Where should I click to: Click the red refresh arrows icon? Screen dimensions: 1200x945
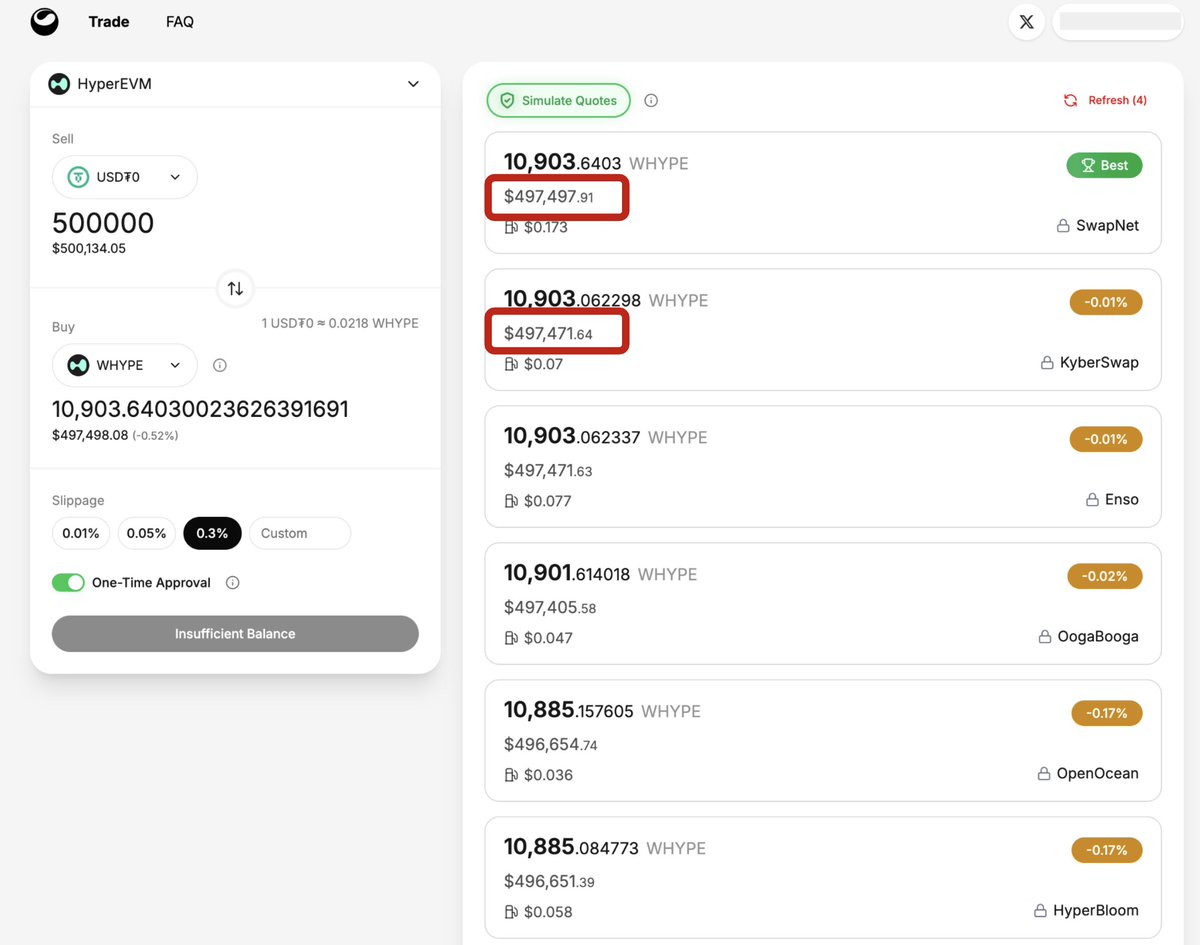tap(1070, 100)
